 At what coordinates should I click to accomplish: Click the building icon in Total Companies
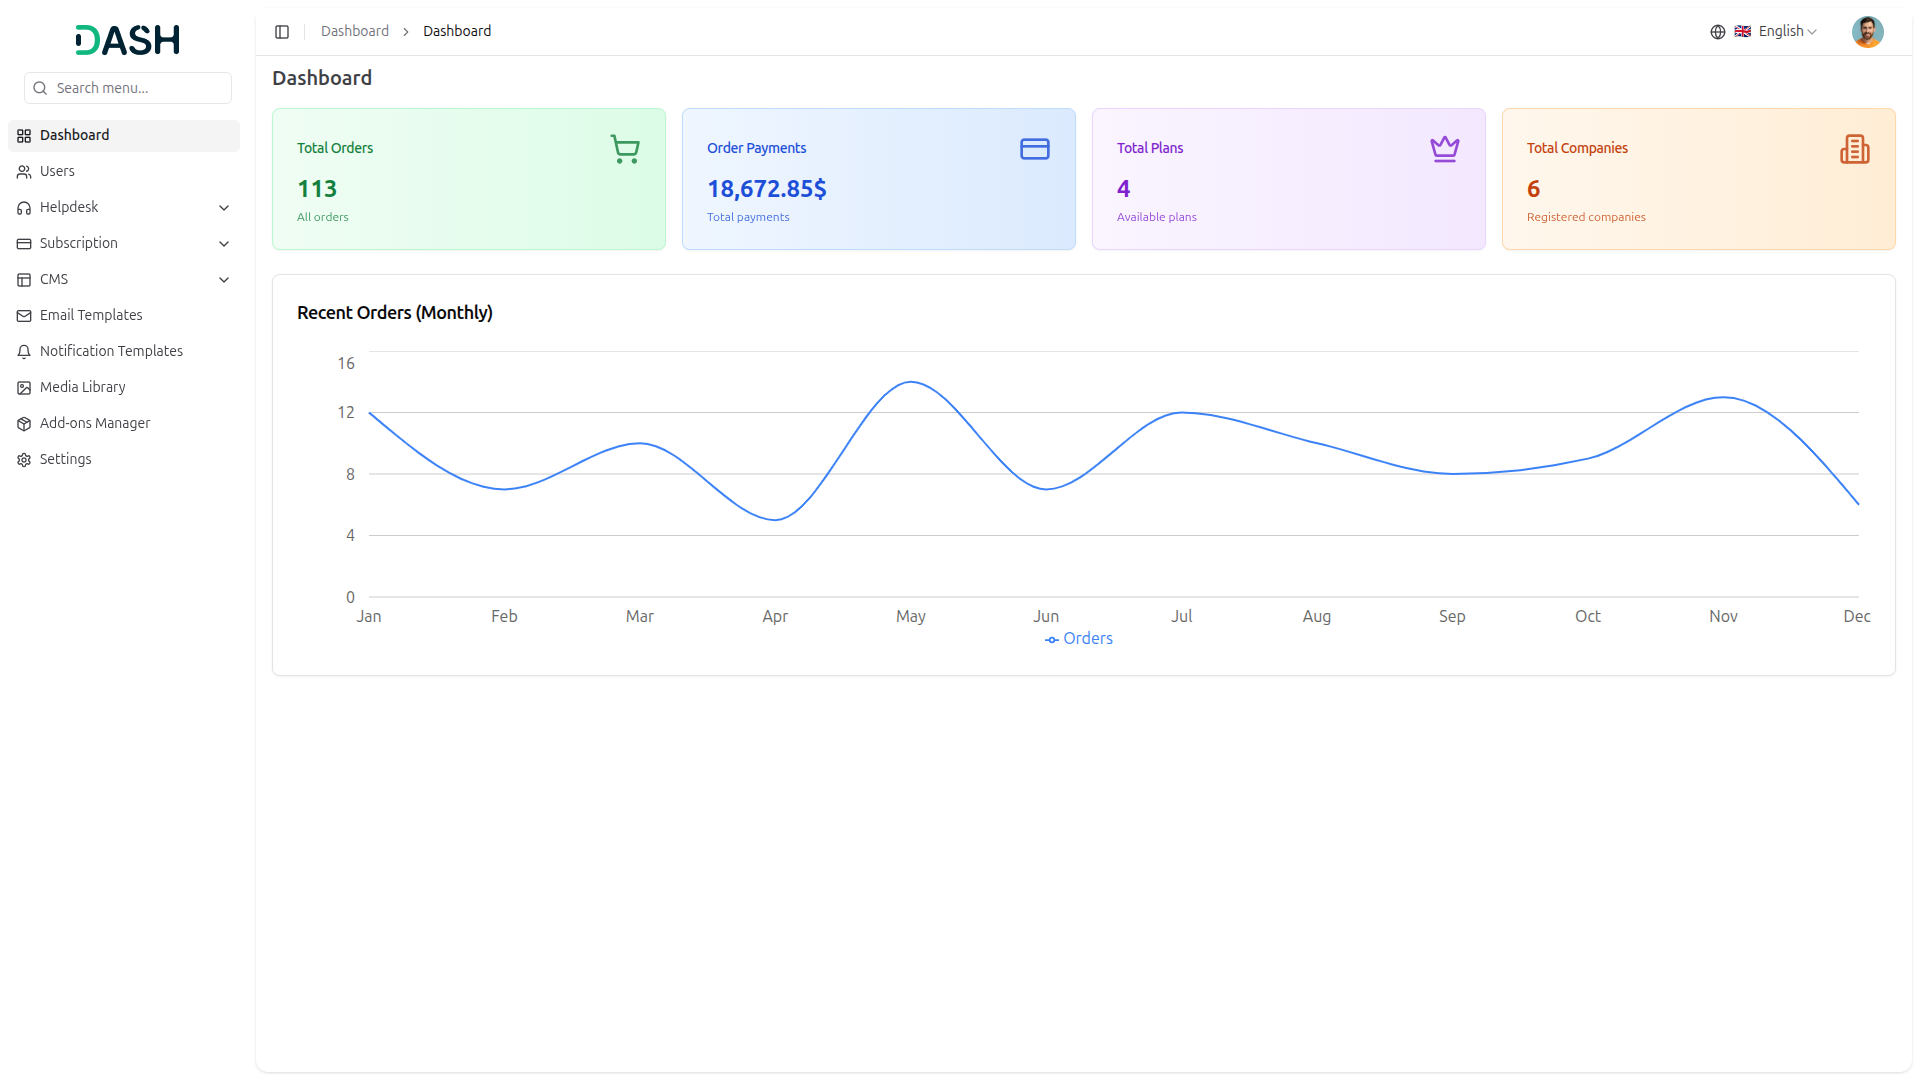click(1855, 149)
